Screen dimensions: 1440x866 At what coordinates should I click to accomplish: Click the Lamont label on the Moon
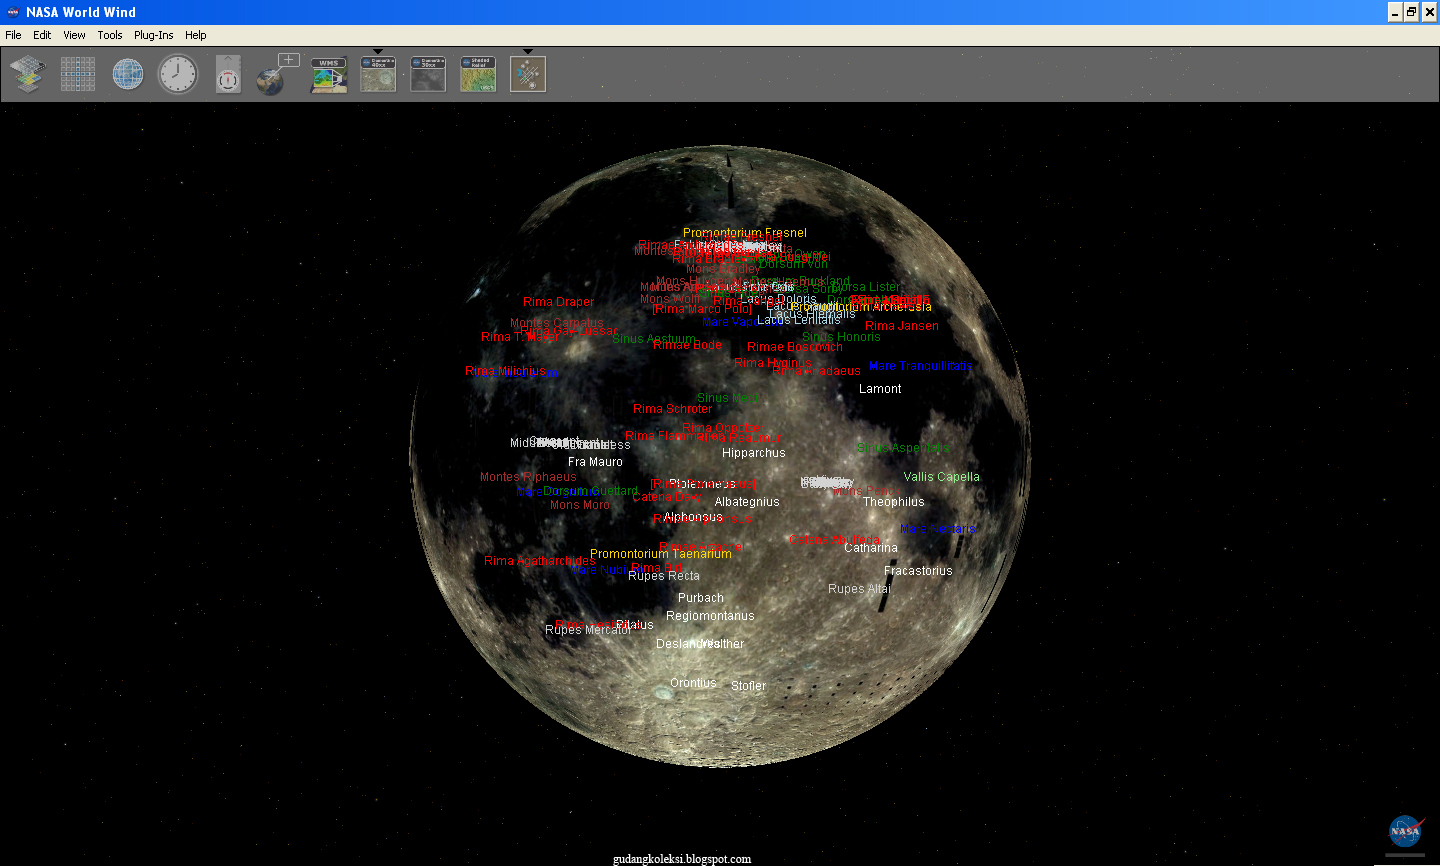click(x=880, y=389)
